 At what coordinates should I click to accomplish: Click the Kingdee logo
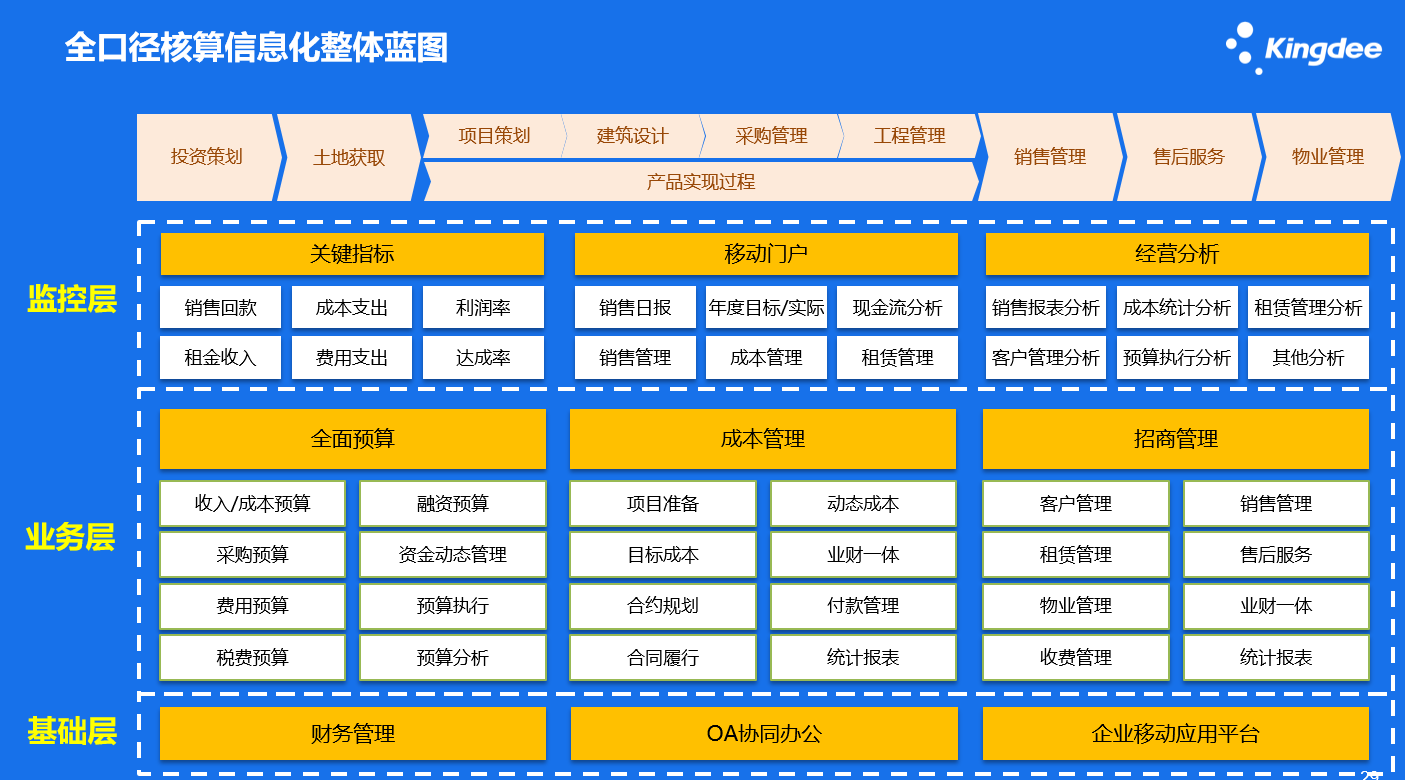pyautogui.click(x=1303, y=48)
